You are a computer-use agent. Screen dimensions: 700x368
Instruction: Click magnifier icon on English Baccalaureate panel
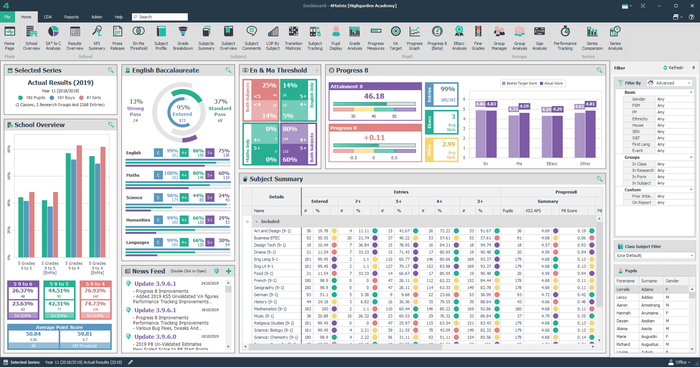pyautogui.click(x=228, y=70)
